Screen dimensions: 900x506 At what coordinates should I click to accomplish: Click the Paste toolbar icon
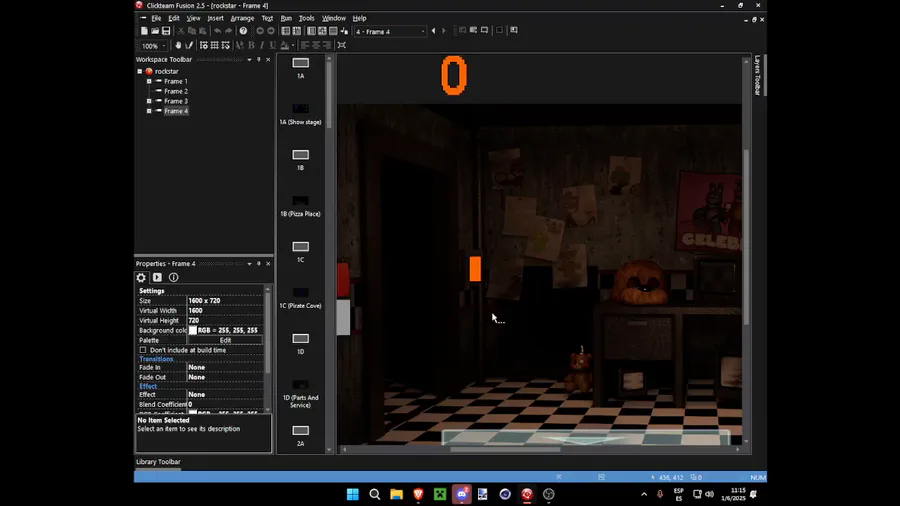pyautogui.click(x=203, y=31)
